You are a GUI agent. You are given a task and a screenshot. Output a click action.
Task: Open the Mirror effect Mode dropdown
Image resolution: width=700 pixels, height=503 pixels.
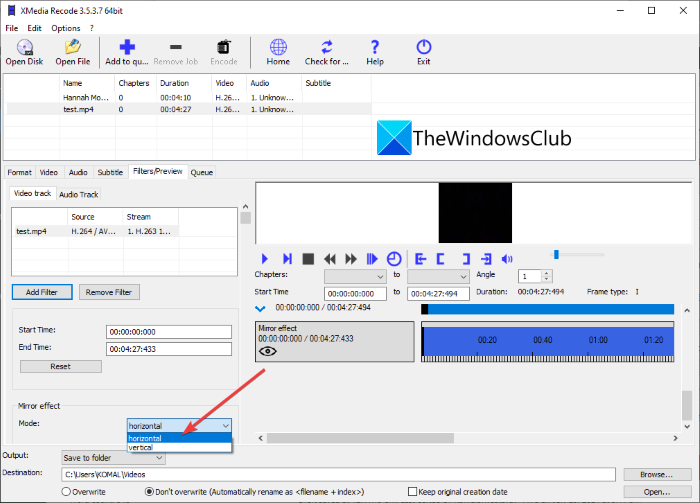(x=179, y=426)
